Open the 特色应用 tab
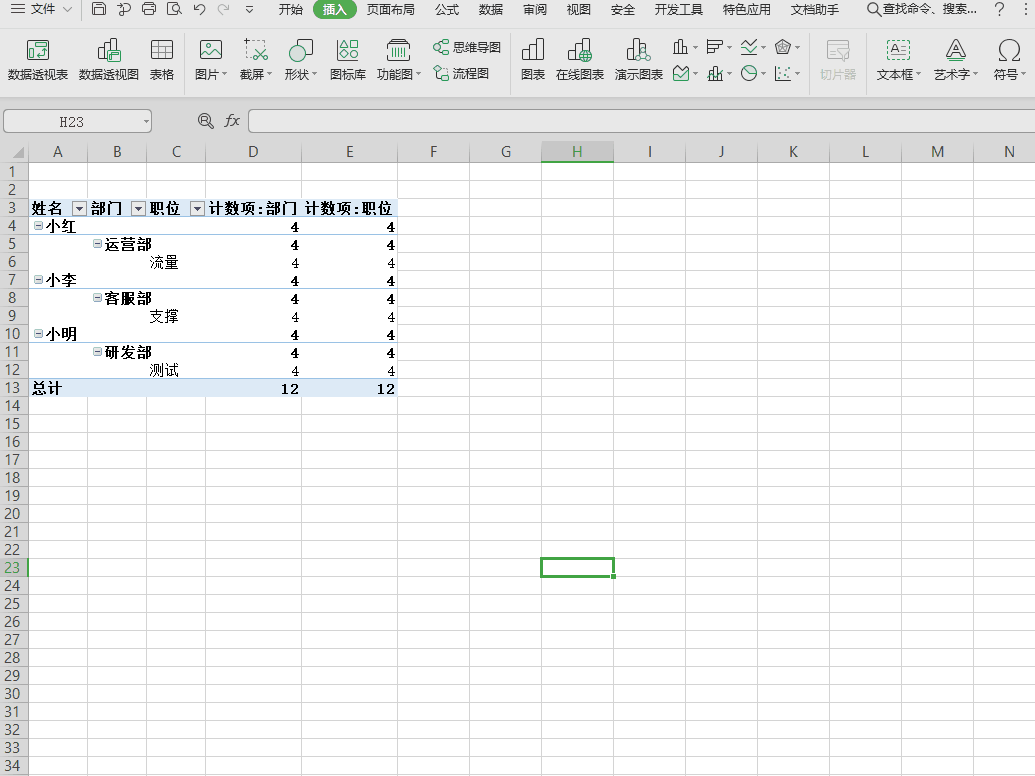The image size is (1035, 776). [747, 10]
